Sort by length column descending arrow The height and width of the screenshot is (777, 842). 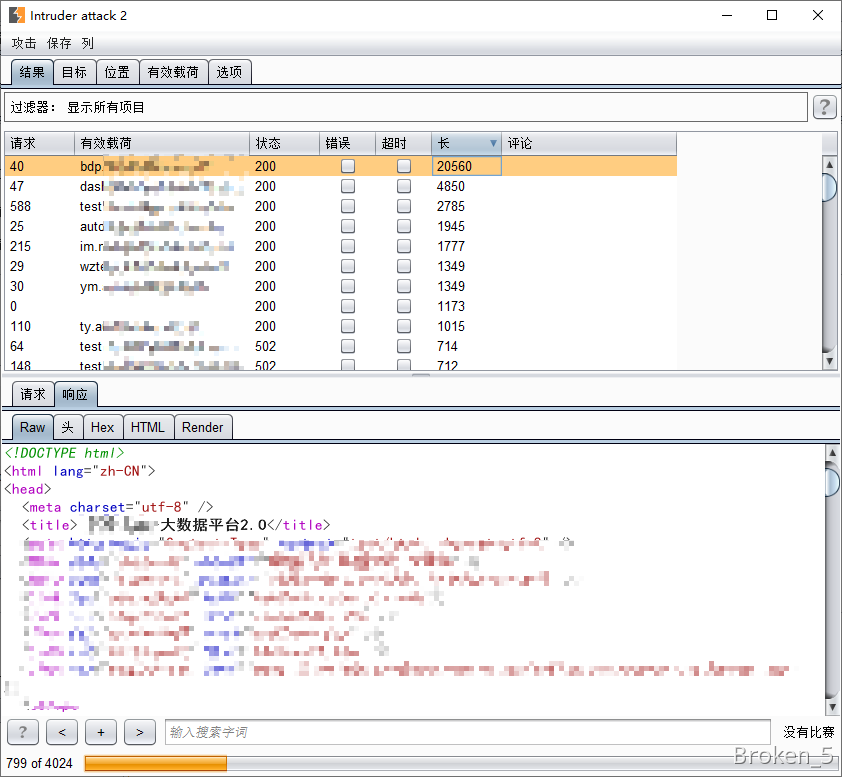click(x=493, y=144)
